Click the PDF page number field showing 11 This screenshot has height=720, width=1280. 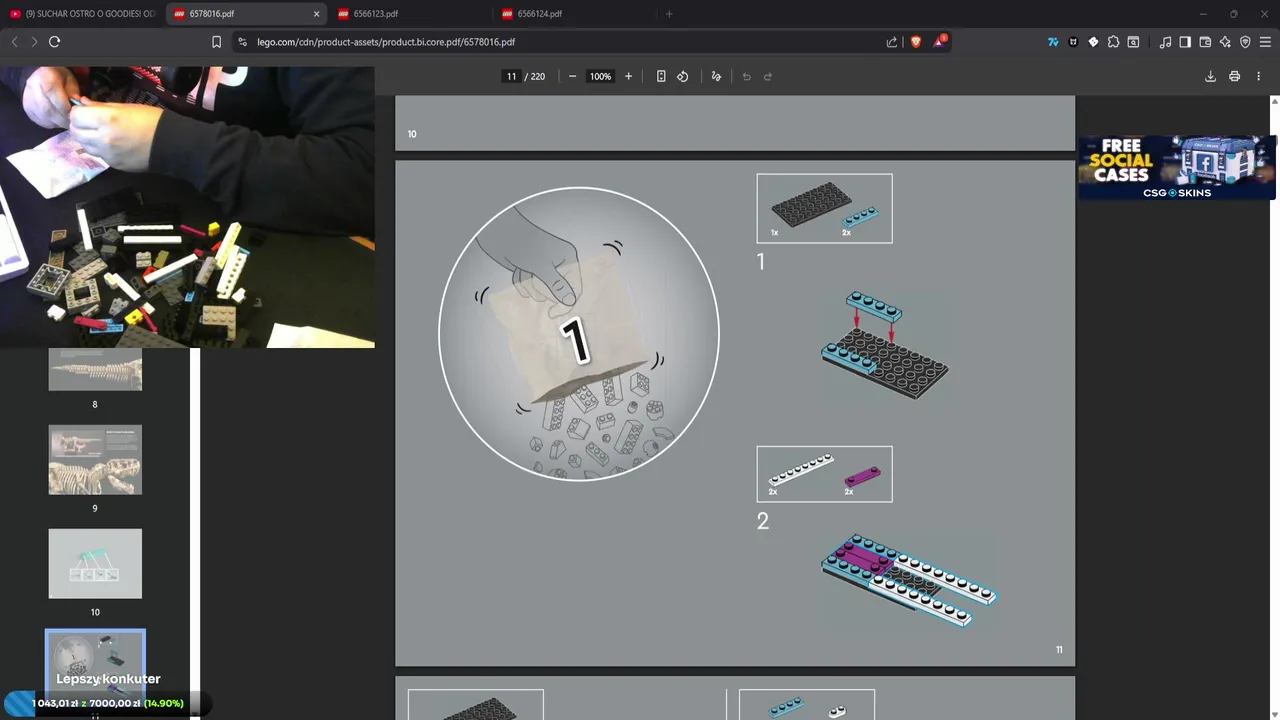511,76
